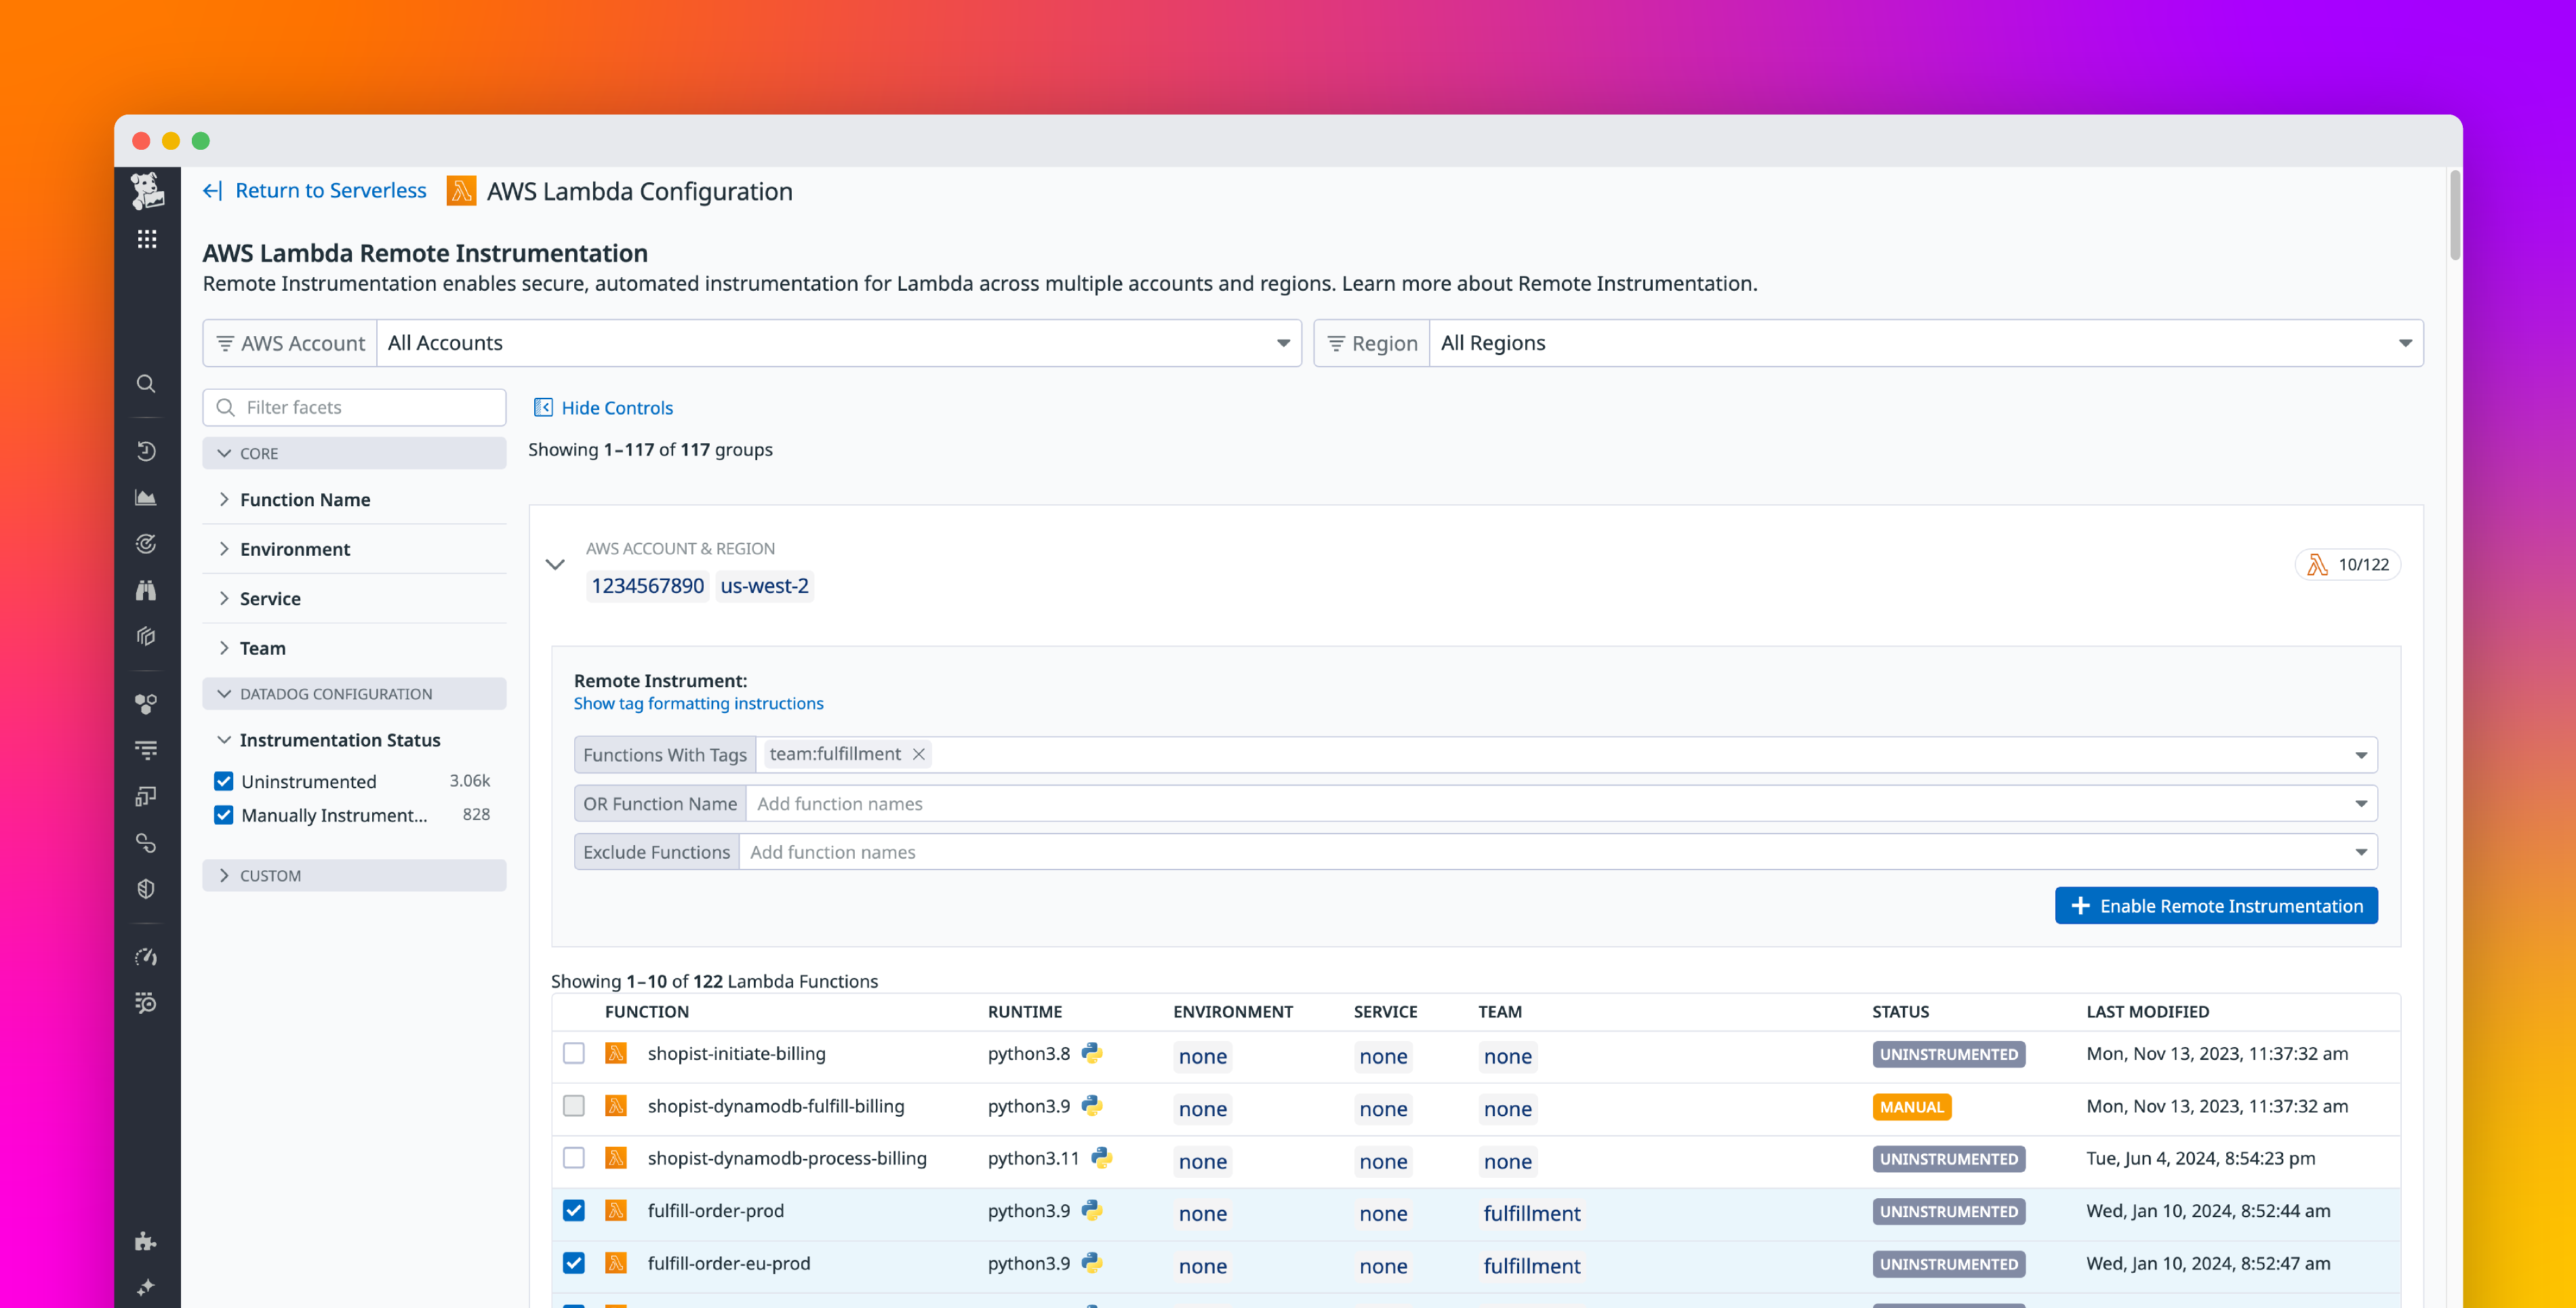The image size is (2576, 1308).
Task: Click the Hide Controls toggle link
Action: coord(616,407)
